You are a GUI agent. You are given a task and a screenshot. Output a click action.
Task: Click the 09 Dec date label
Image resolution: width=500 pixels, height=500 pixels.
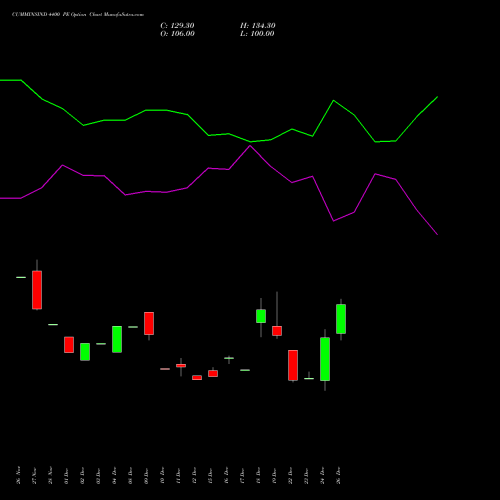[x=146, y=475]
